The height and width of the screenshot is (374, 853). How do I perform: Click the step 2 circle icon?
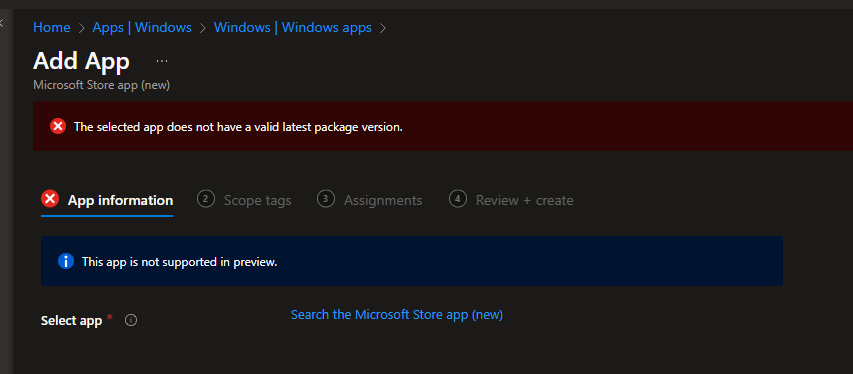pyautogui.click(x=205, y=199)
